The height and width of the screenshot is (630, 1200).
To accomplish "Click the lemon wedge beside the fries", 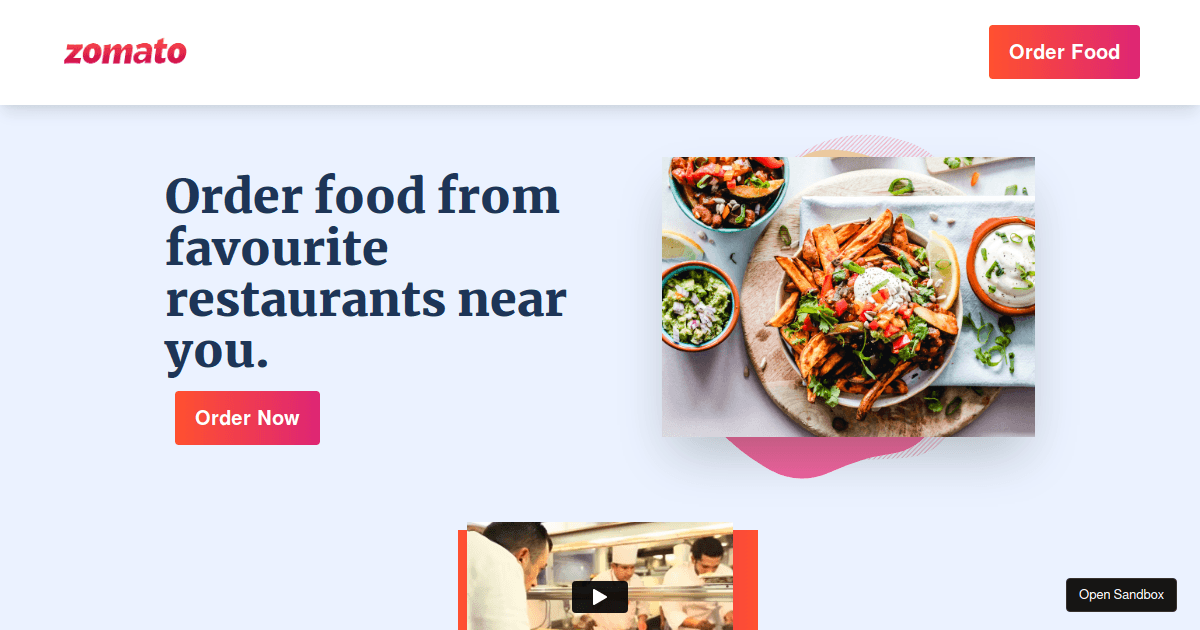I will 941,266.
